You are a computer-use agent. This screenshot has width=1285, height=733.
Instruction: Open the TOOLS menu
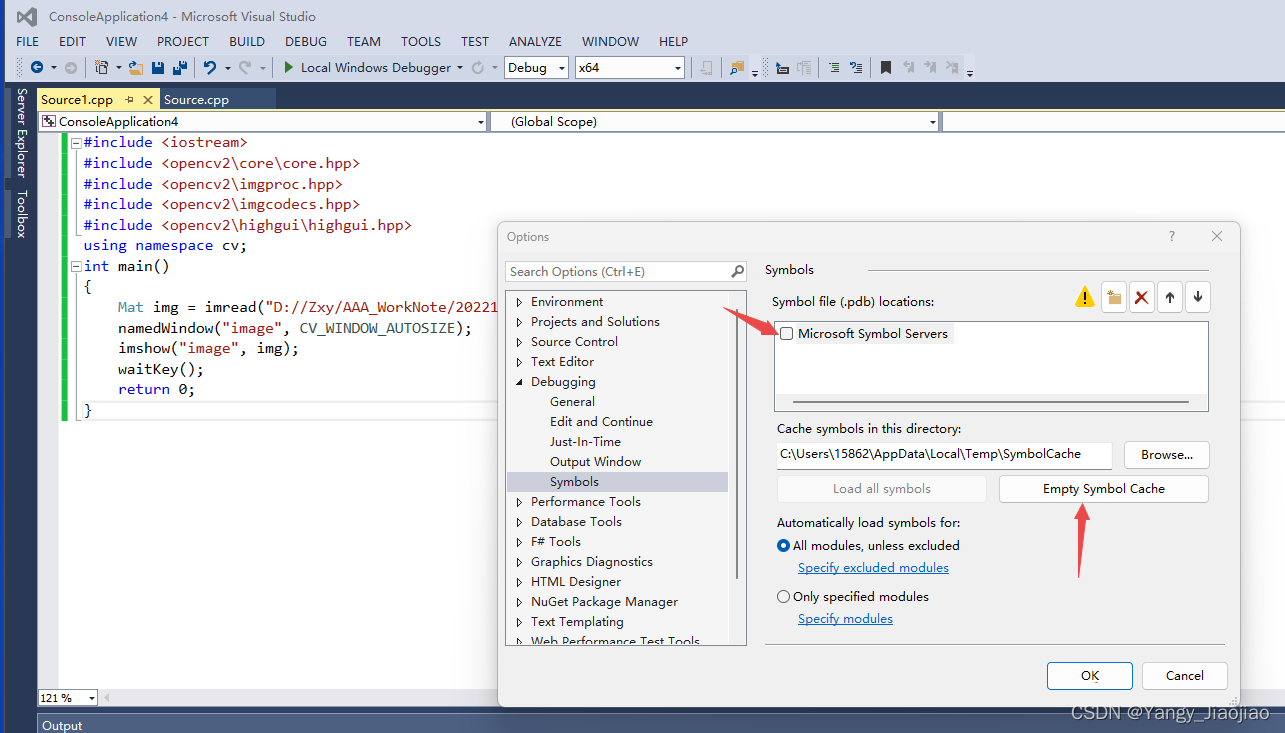(x=421, y=41)
